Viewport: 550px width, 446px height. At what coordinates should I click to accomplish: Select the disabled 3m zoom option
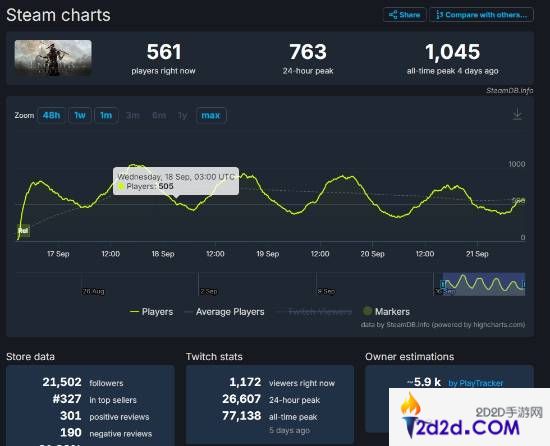point(133,115)
